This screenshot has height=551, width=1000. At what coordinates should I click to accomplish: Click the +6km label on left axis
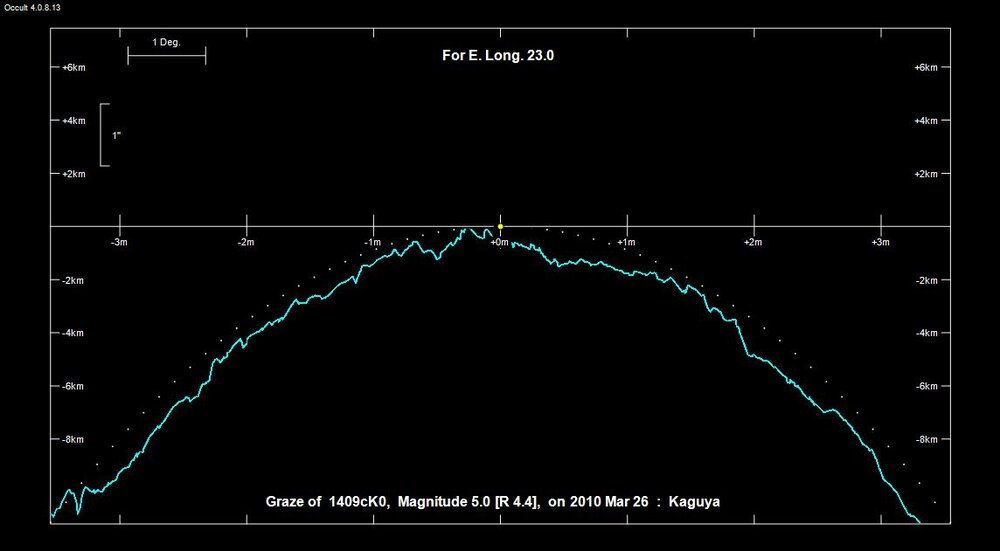pos(73,68)
